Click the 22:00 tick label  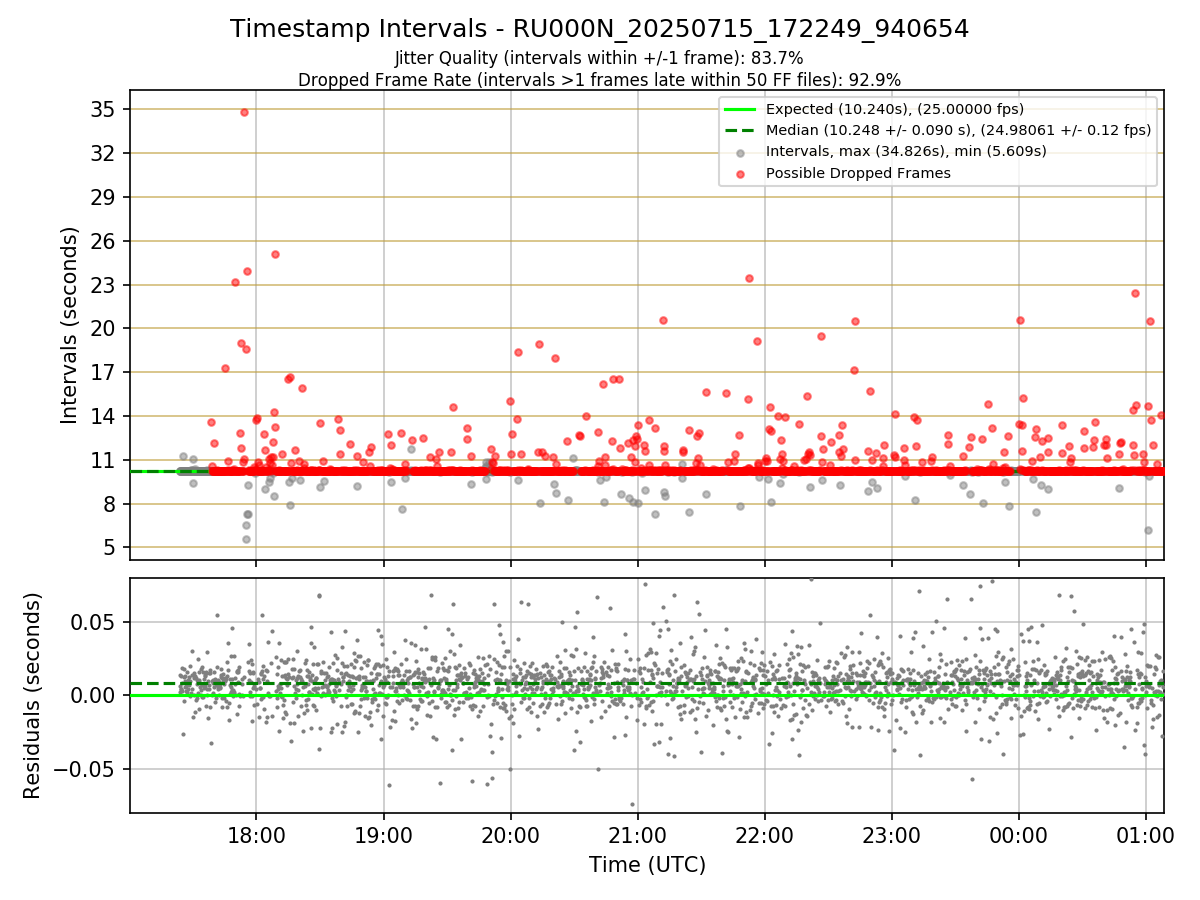coord(765,834)
